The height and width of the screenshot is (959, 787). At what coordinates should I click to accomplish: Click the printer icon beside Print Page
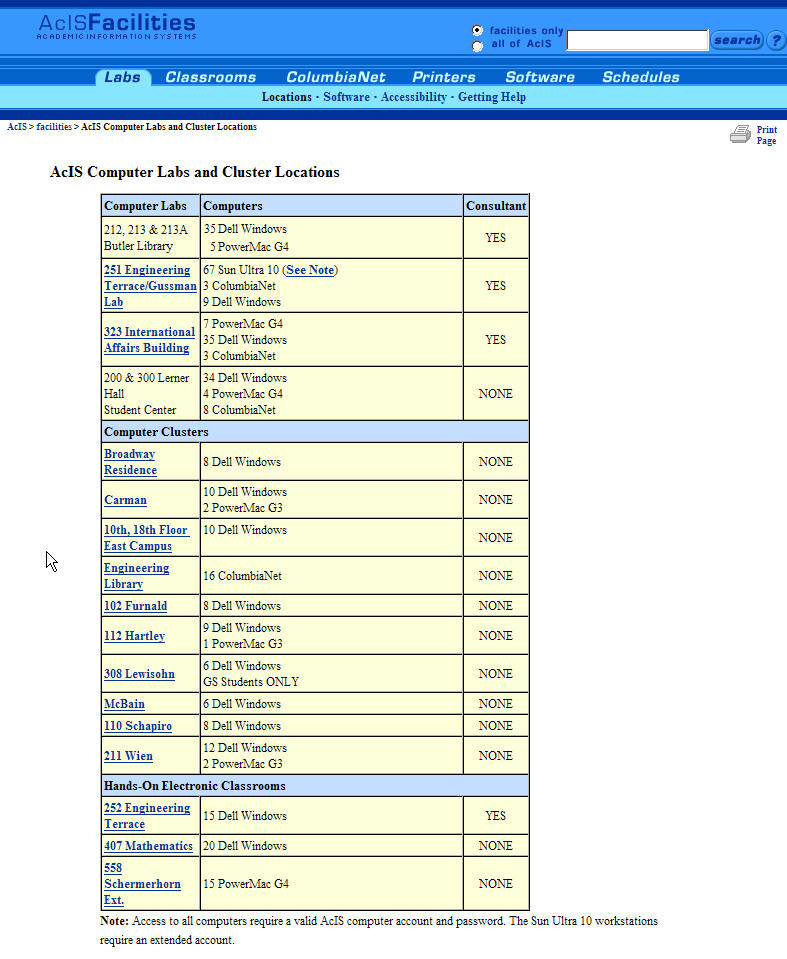tap(740, 134)
